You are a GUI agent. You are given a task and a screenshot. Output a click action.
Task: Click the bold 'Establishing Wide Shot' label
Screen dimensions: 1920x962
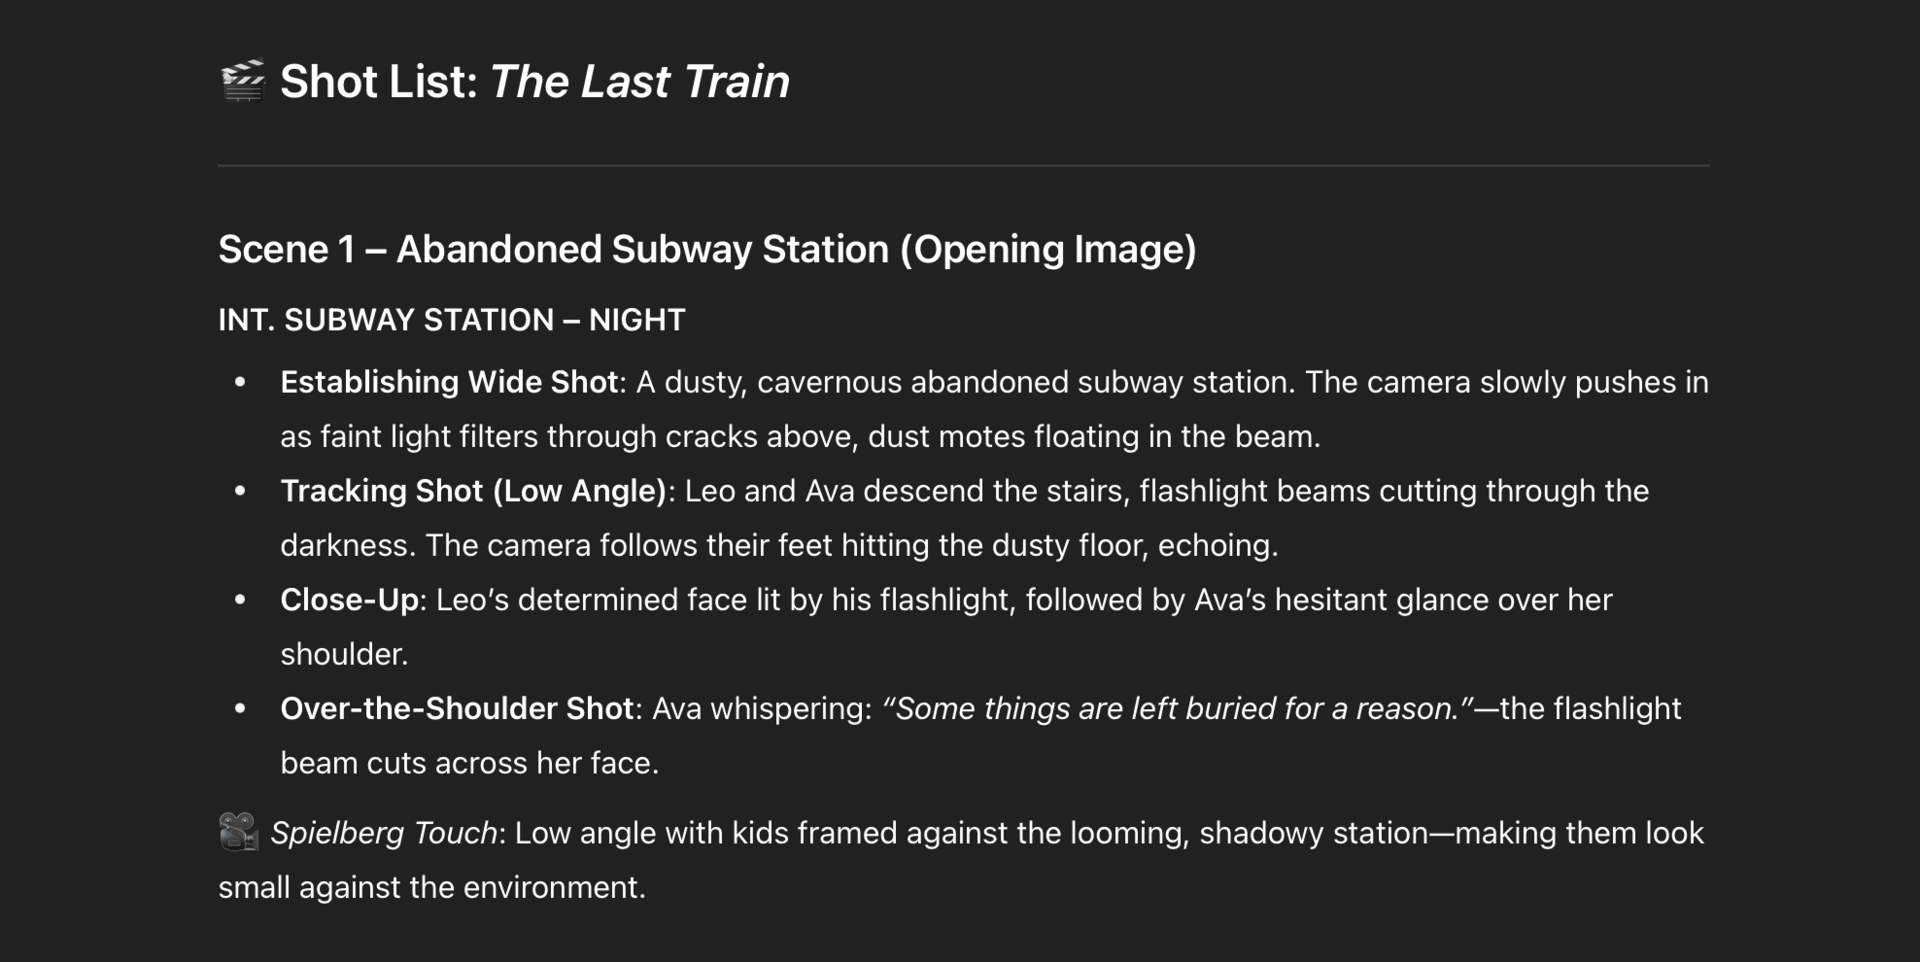(449, 382)
